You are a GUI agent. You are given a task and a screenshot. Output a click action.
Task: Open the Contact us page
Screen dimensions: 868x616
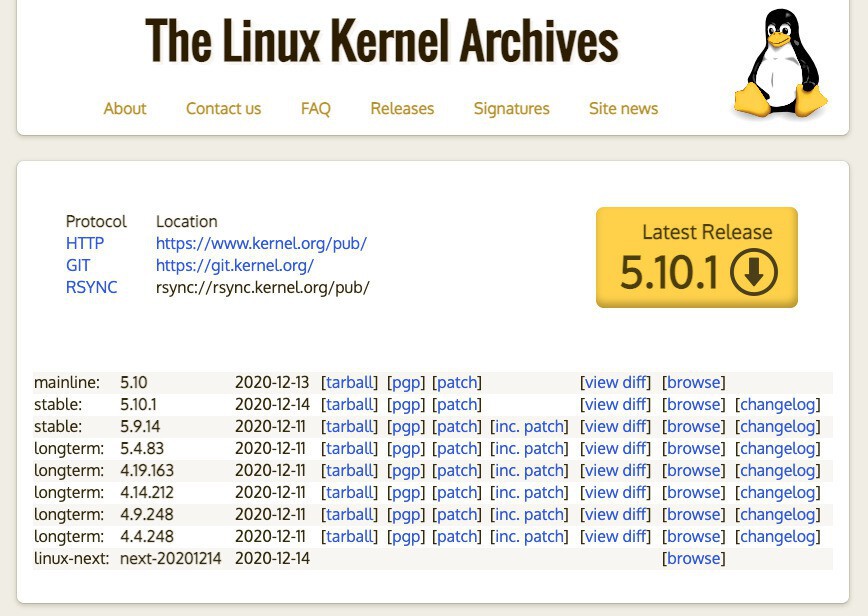coord(223,108)
